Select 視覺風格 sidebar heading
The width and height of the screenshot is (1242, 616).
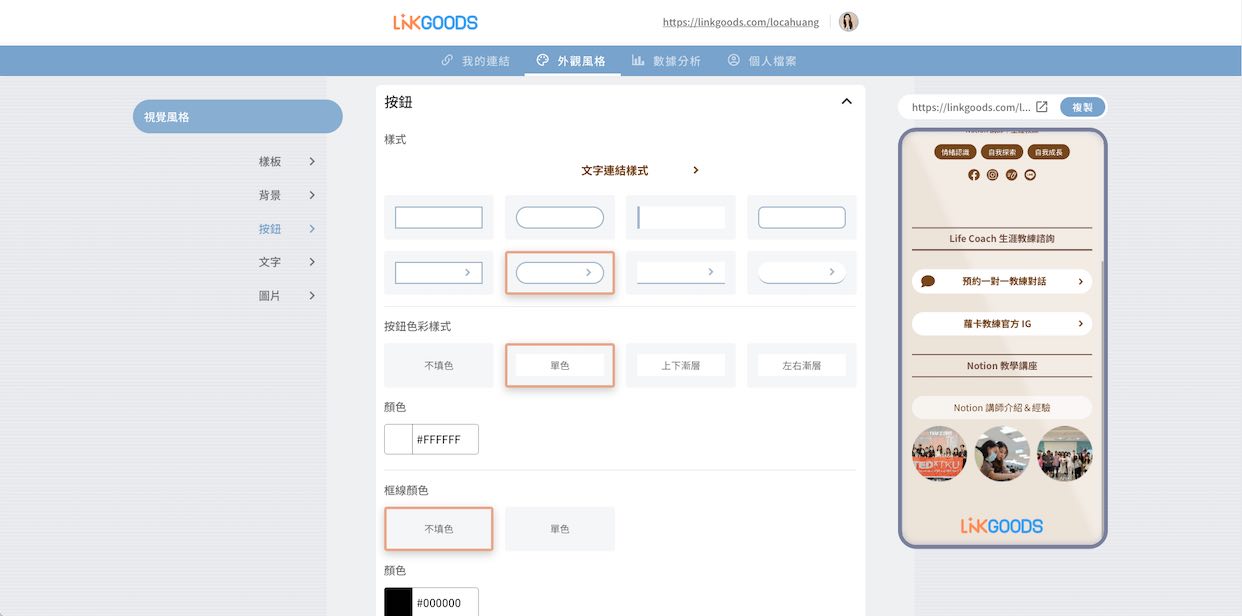238,117
